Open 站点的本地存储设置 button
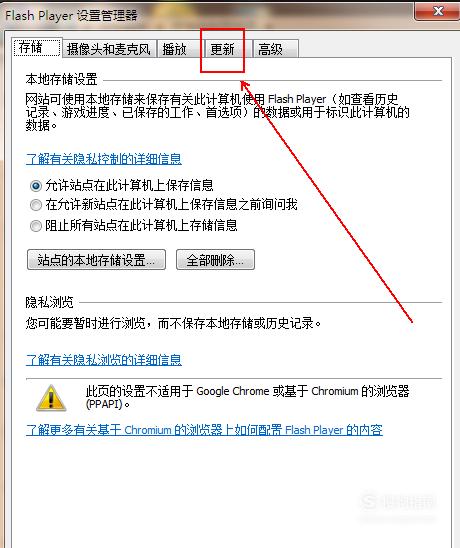This screenshot has width=460, height=548. [x=96, y=260]
